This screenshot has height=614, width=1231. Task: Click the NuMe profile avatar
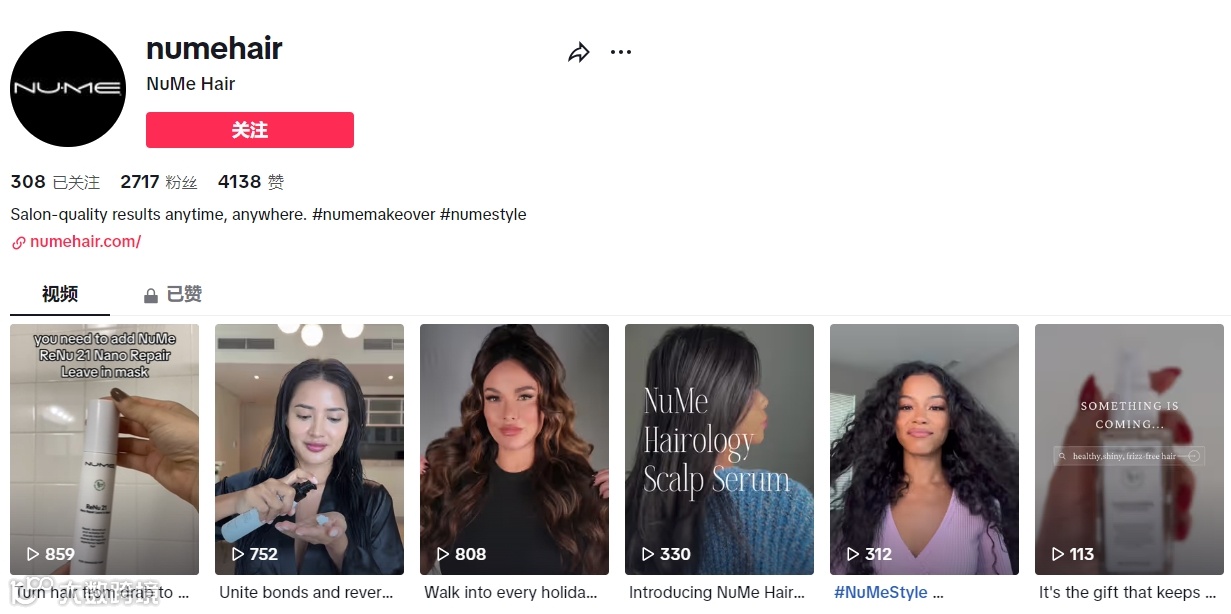(x=68, y=89)
